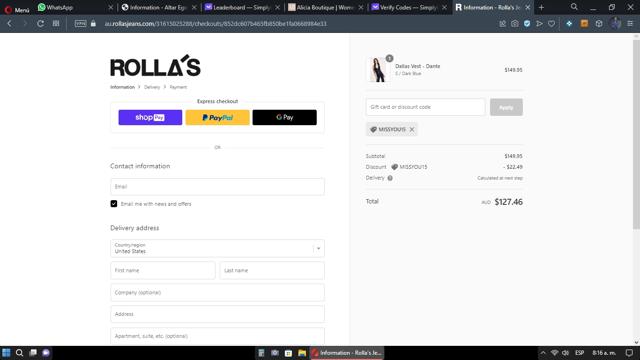Click the Dallas Vest product thumbnail

[x=378, y=70]
